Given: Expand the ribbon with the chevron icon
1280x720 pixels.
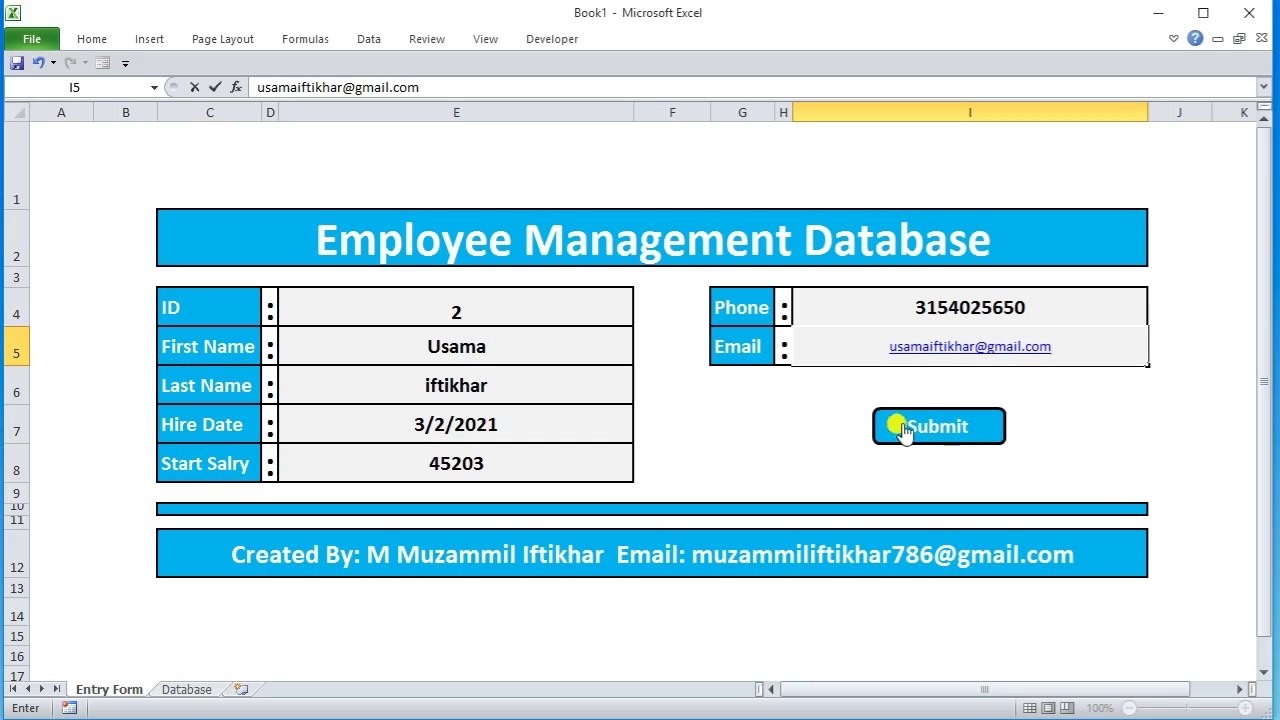Looking at the screenshot, I should pos(1174,39).
